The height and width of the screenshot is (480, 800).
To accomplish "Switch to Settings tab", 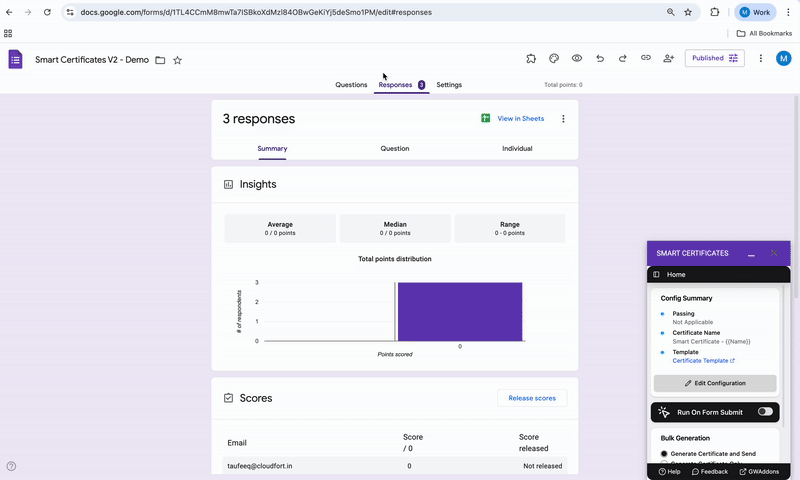I will coord(449,85).
